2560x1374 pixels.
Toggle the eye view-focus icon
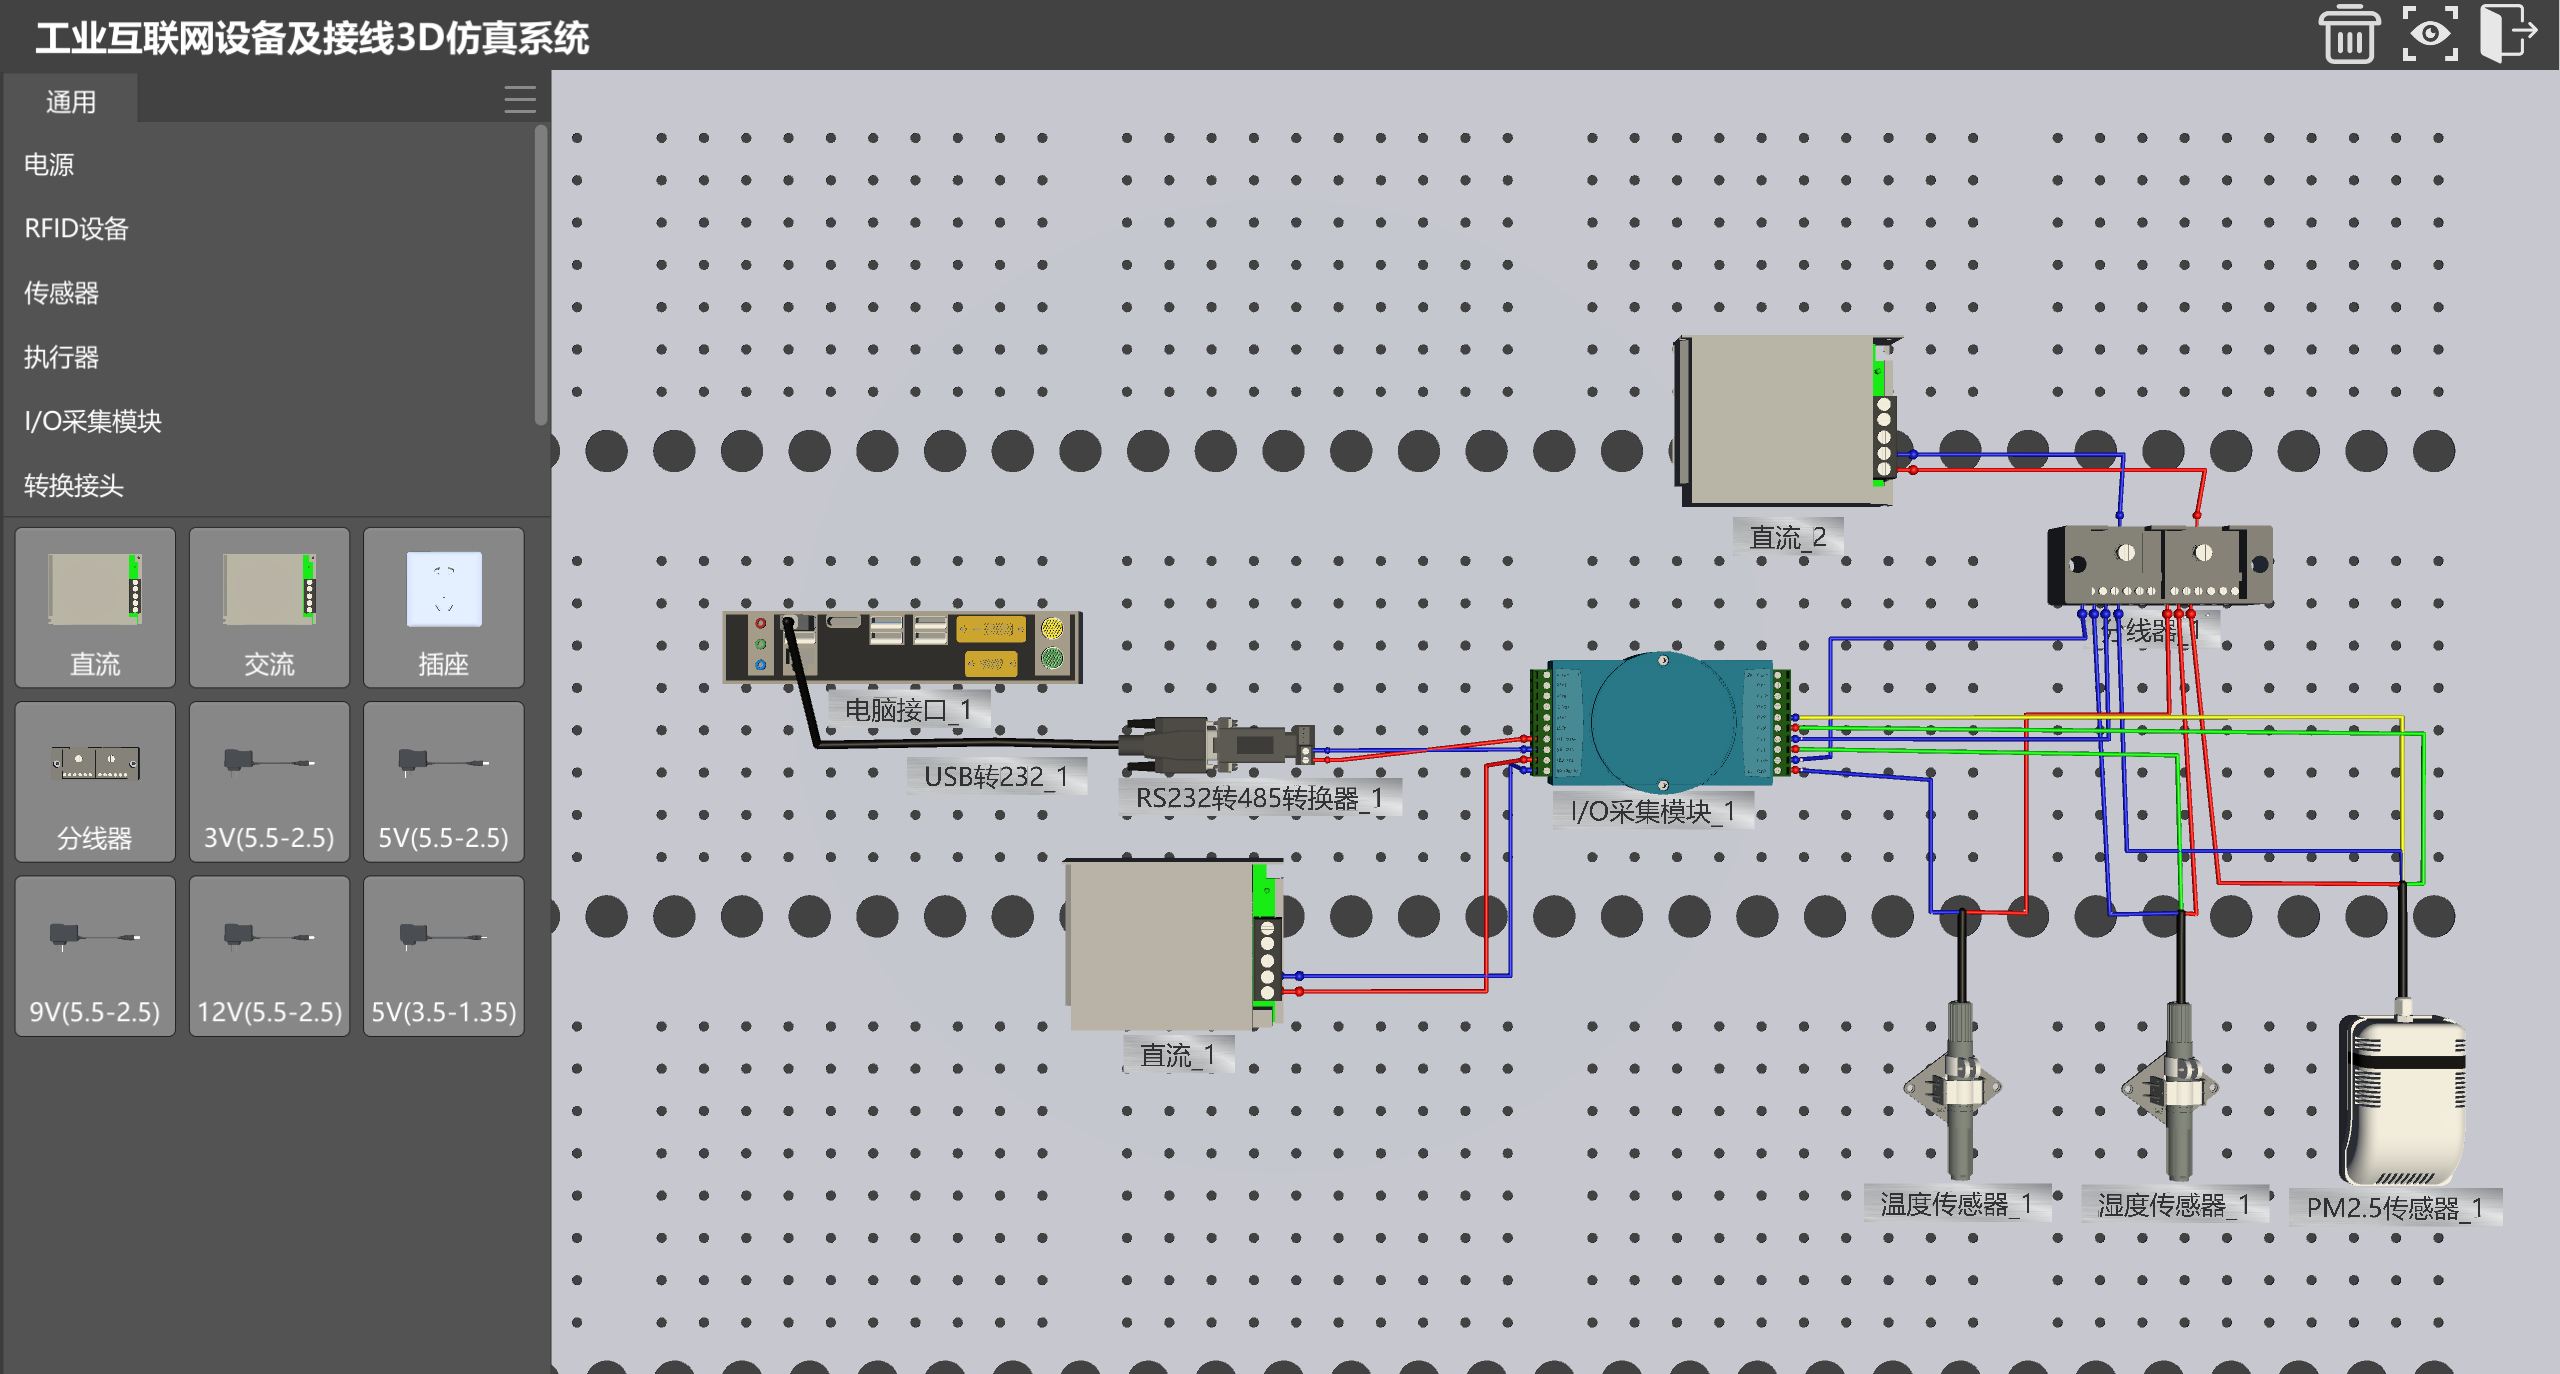coord(2430,35)
